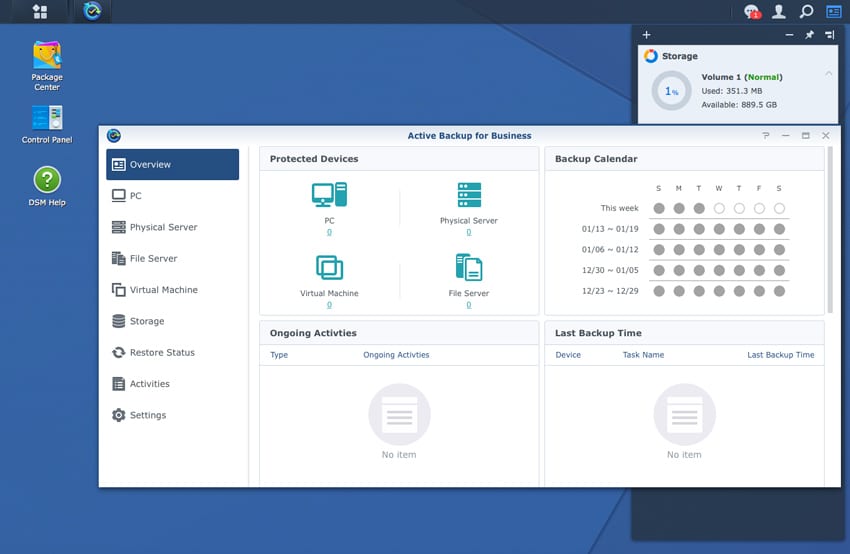The width and height of the screenshot is (850, 554).
Task: Select Overview in the sidebar
Action: [172, 164]
